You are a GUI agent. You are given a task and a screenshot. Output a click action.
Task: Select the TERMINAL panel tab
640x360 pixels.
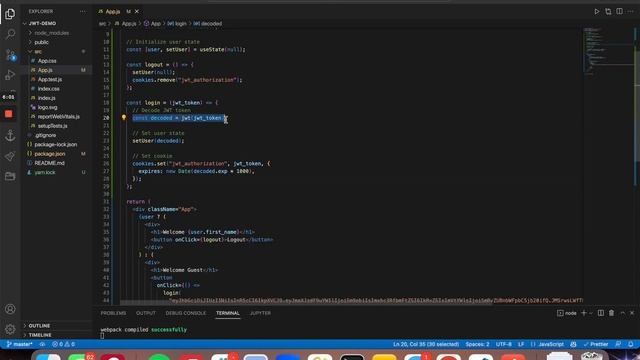228,313
